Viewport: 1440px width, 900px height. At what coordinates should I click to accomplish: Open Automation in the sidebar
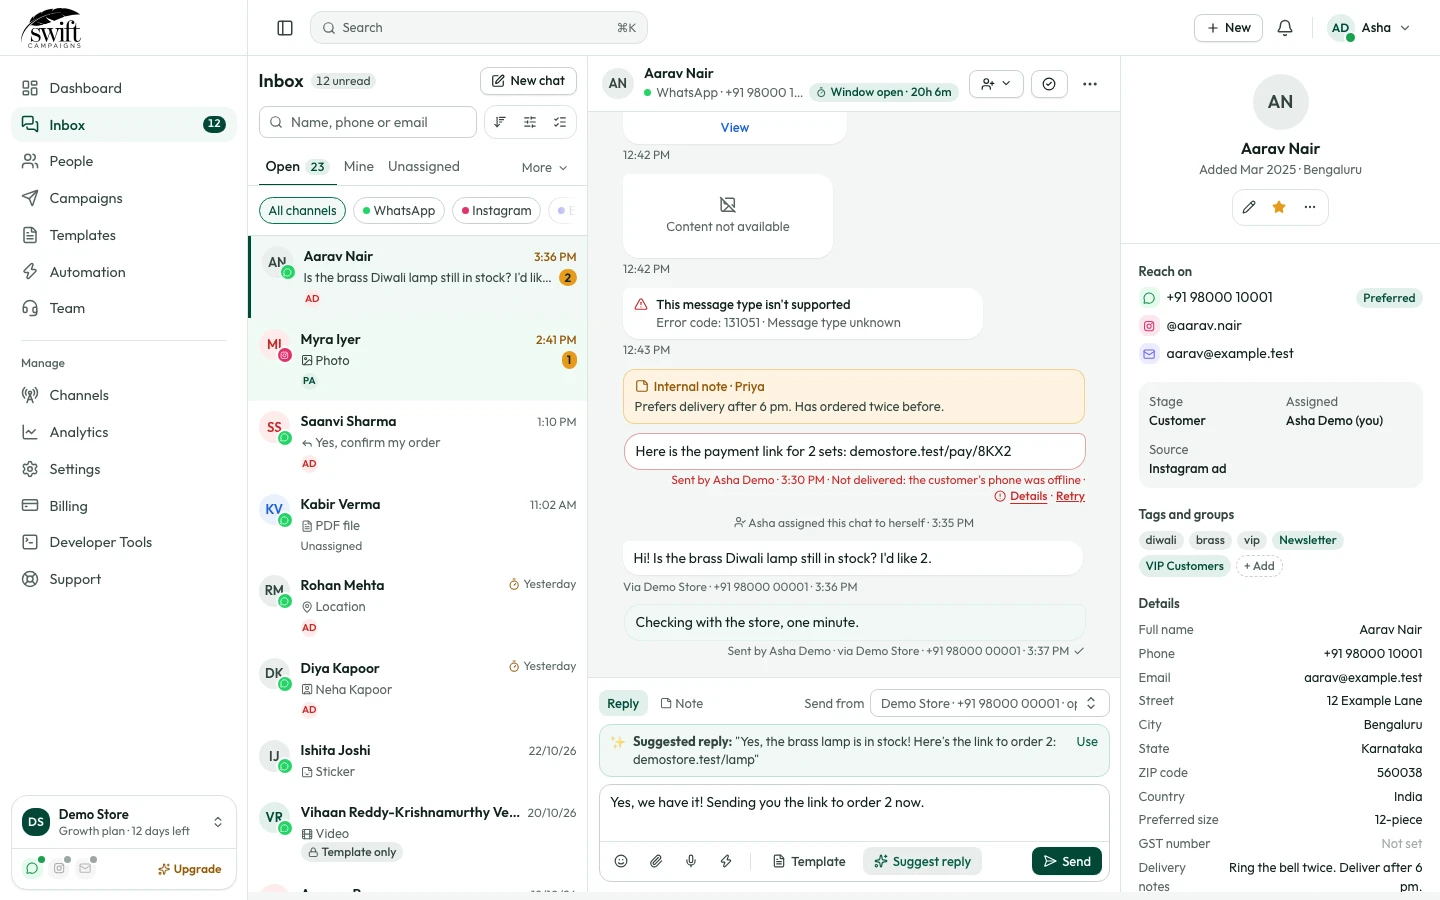[124, 272]
